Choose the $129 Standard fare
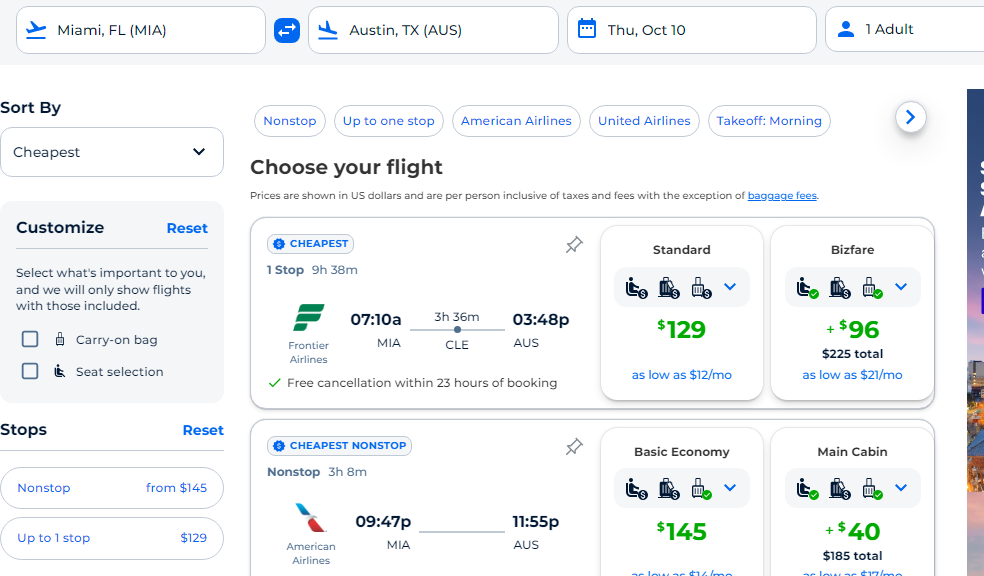984x576 pixels. pos(682,329)
